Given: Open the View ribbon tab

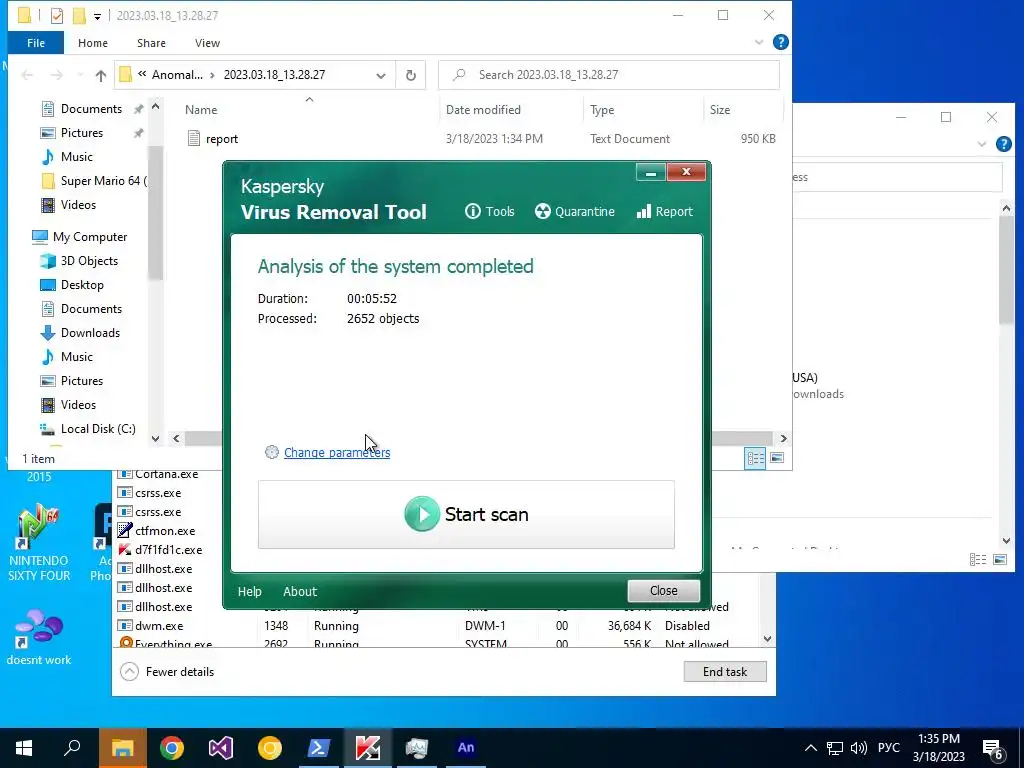Looking at the screenshot, I should click(207, 43).
